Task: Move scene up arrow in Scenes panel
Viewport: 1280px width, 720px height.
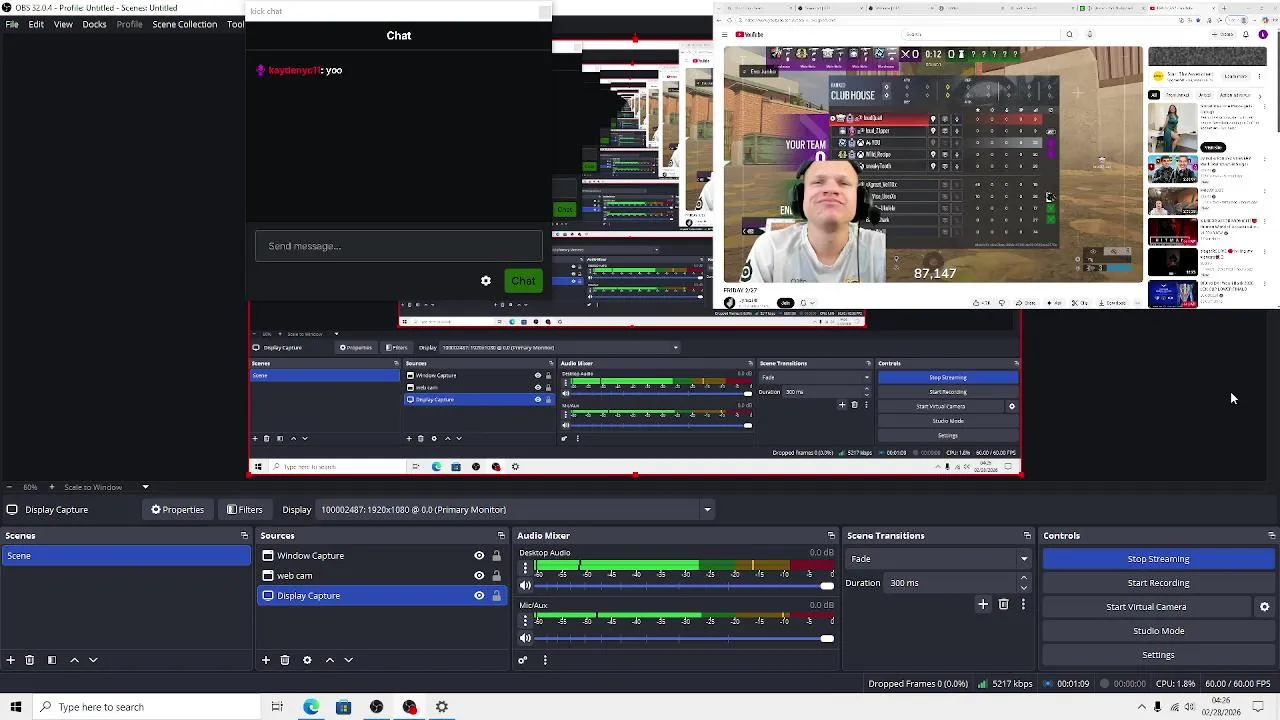Action: [x=74, y=660]
